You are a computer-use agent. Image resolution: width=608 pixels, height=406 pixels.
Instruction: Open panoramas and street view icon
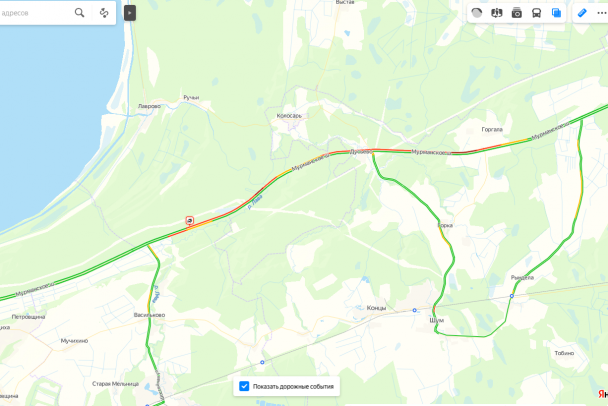496,13
